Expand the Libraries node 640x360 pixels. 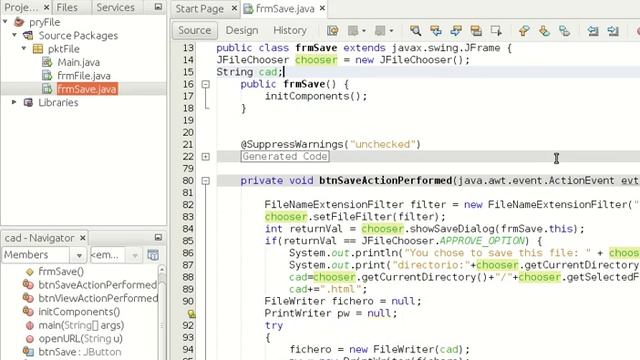click(x=14, y=102)
